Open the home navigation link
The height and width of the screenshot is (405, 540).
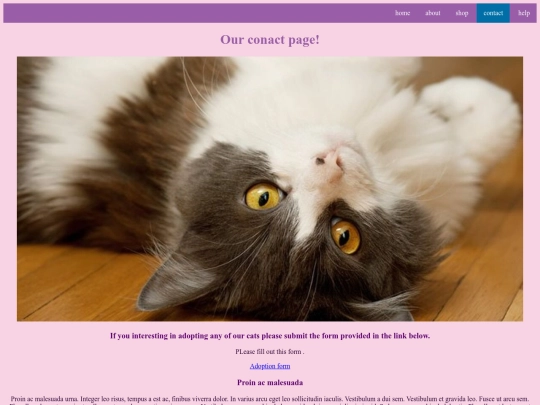402,13
